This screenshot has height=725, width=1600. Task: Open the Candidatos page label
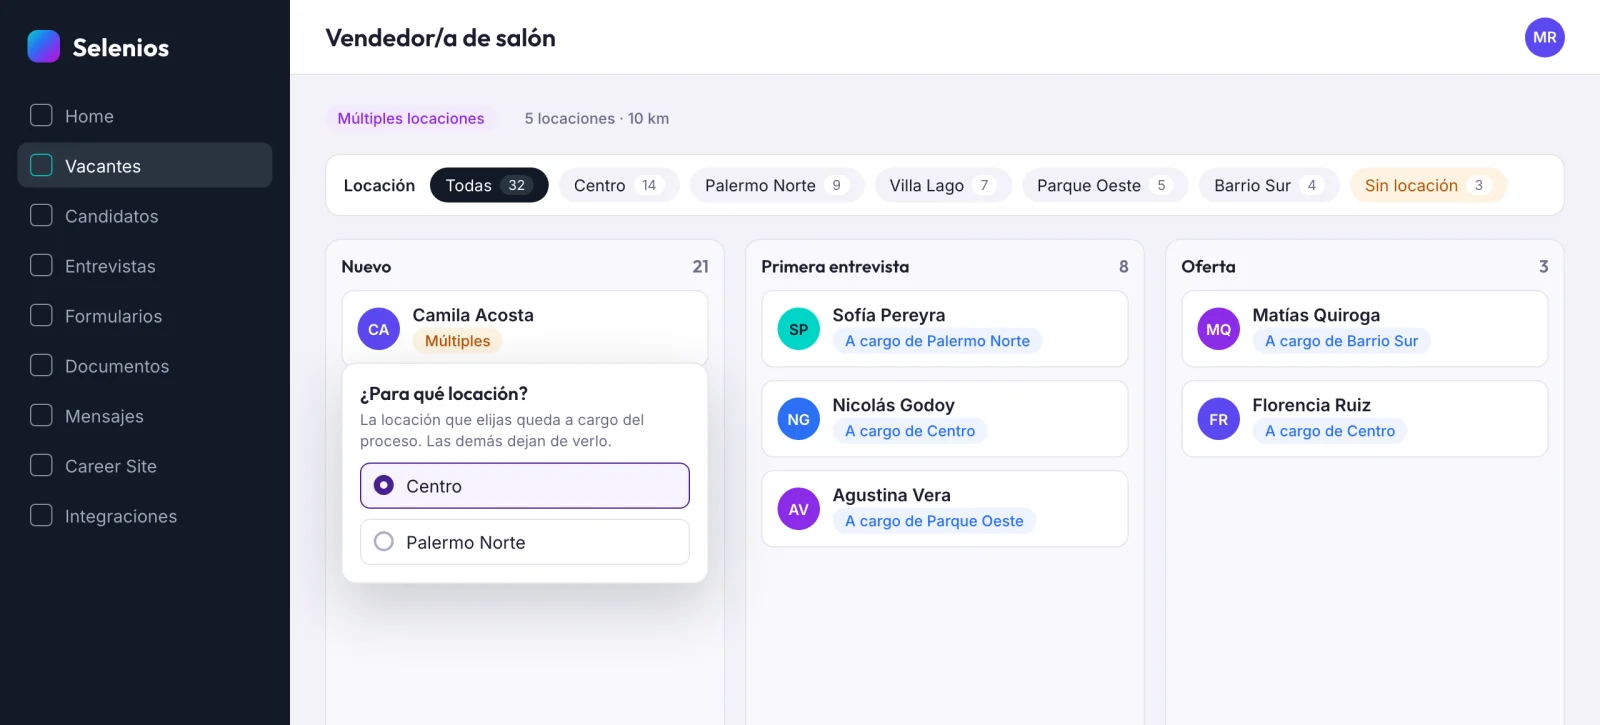(x=112, y=216)
